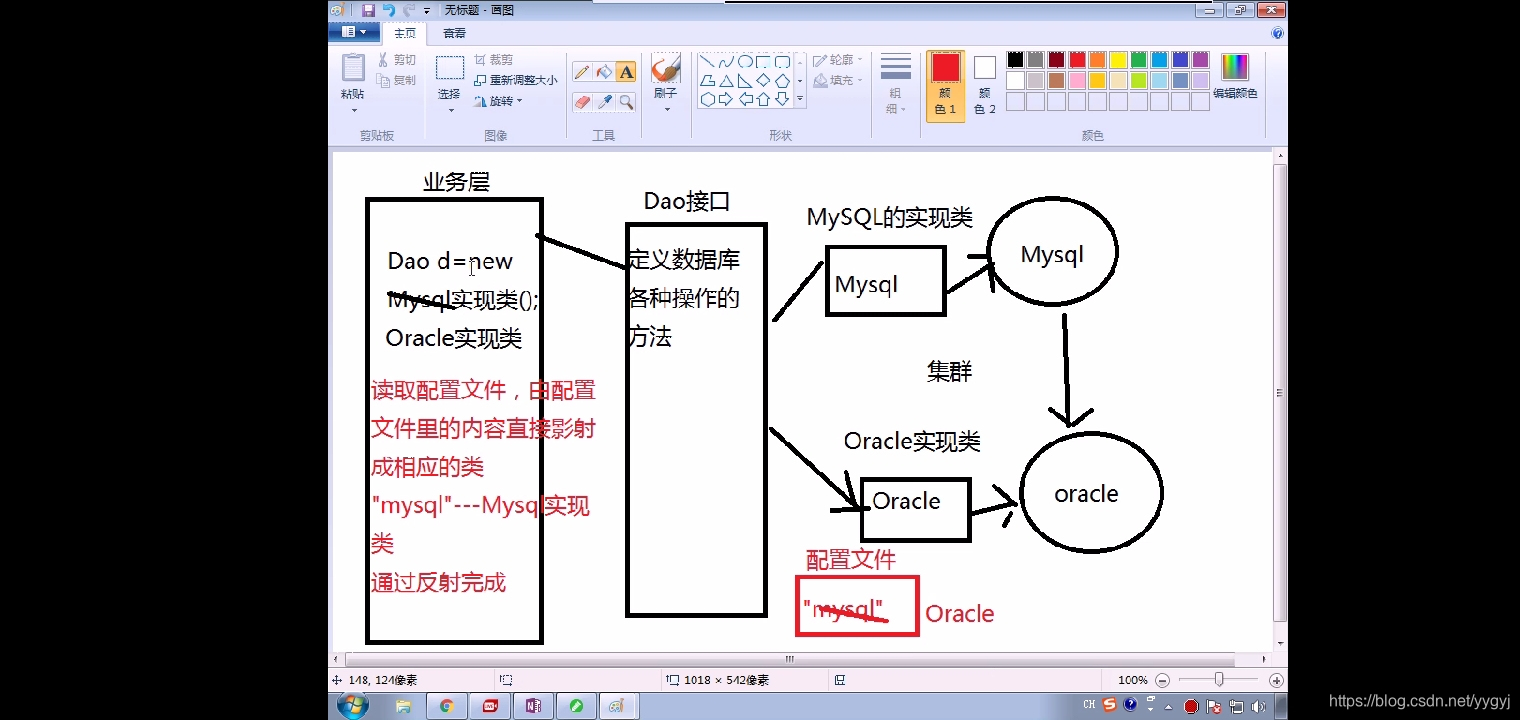Select the Magnifier tool
Screen dimensions: 1520x720
[626, 102]
